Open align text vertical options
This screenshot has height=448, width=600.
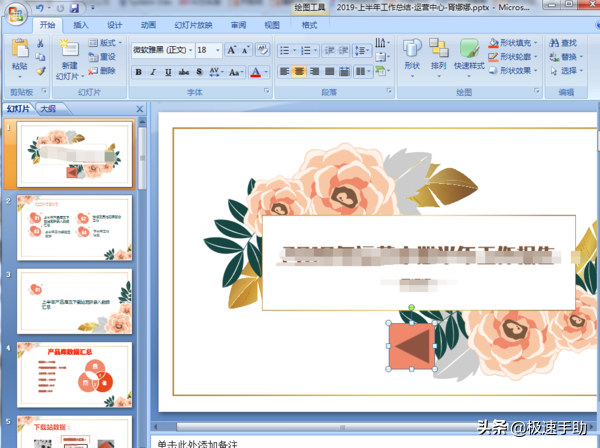[382, 57]
